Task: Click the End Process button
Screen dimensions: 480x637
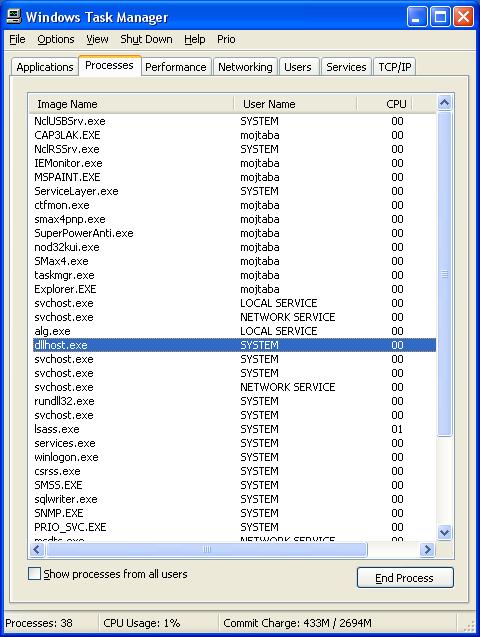Action: pyautogui.click(x=405, y=578)
